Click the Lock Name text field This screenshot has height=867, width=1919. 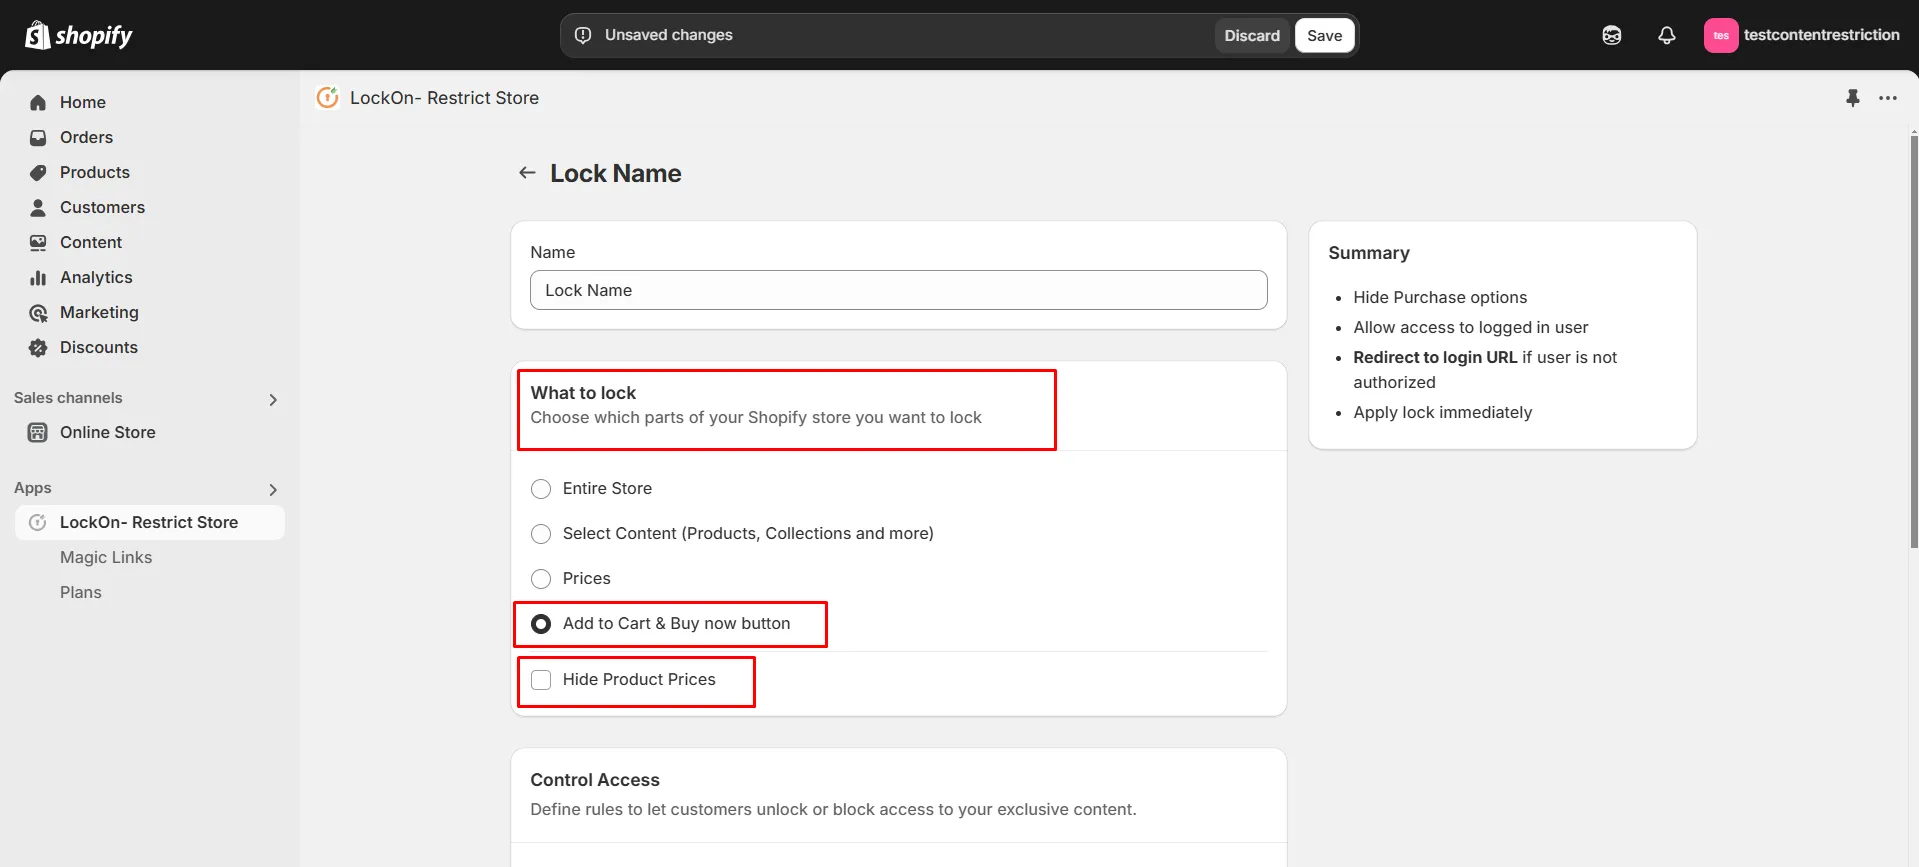point(899,290)
